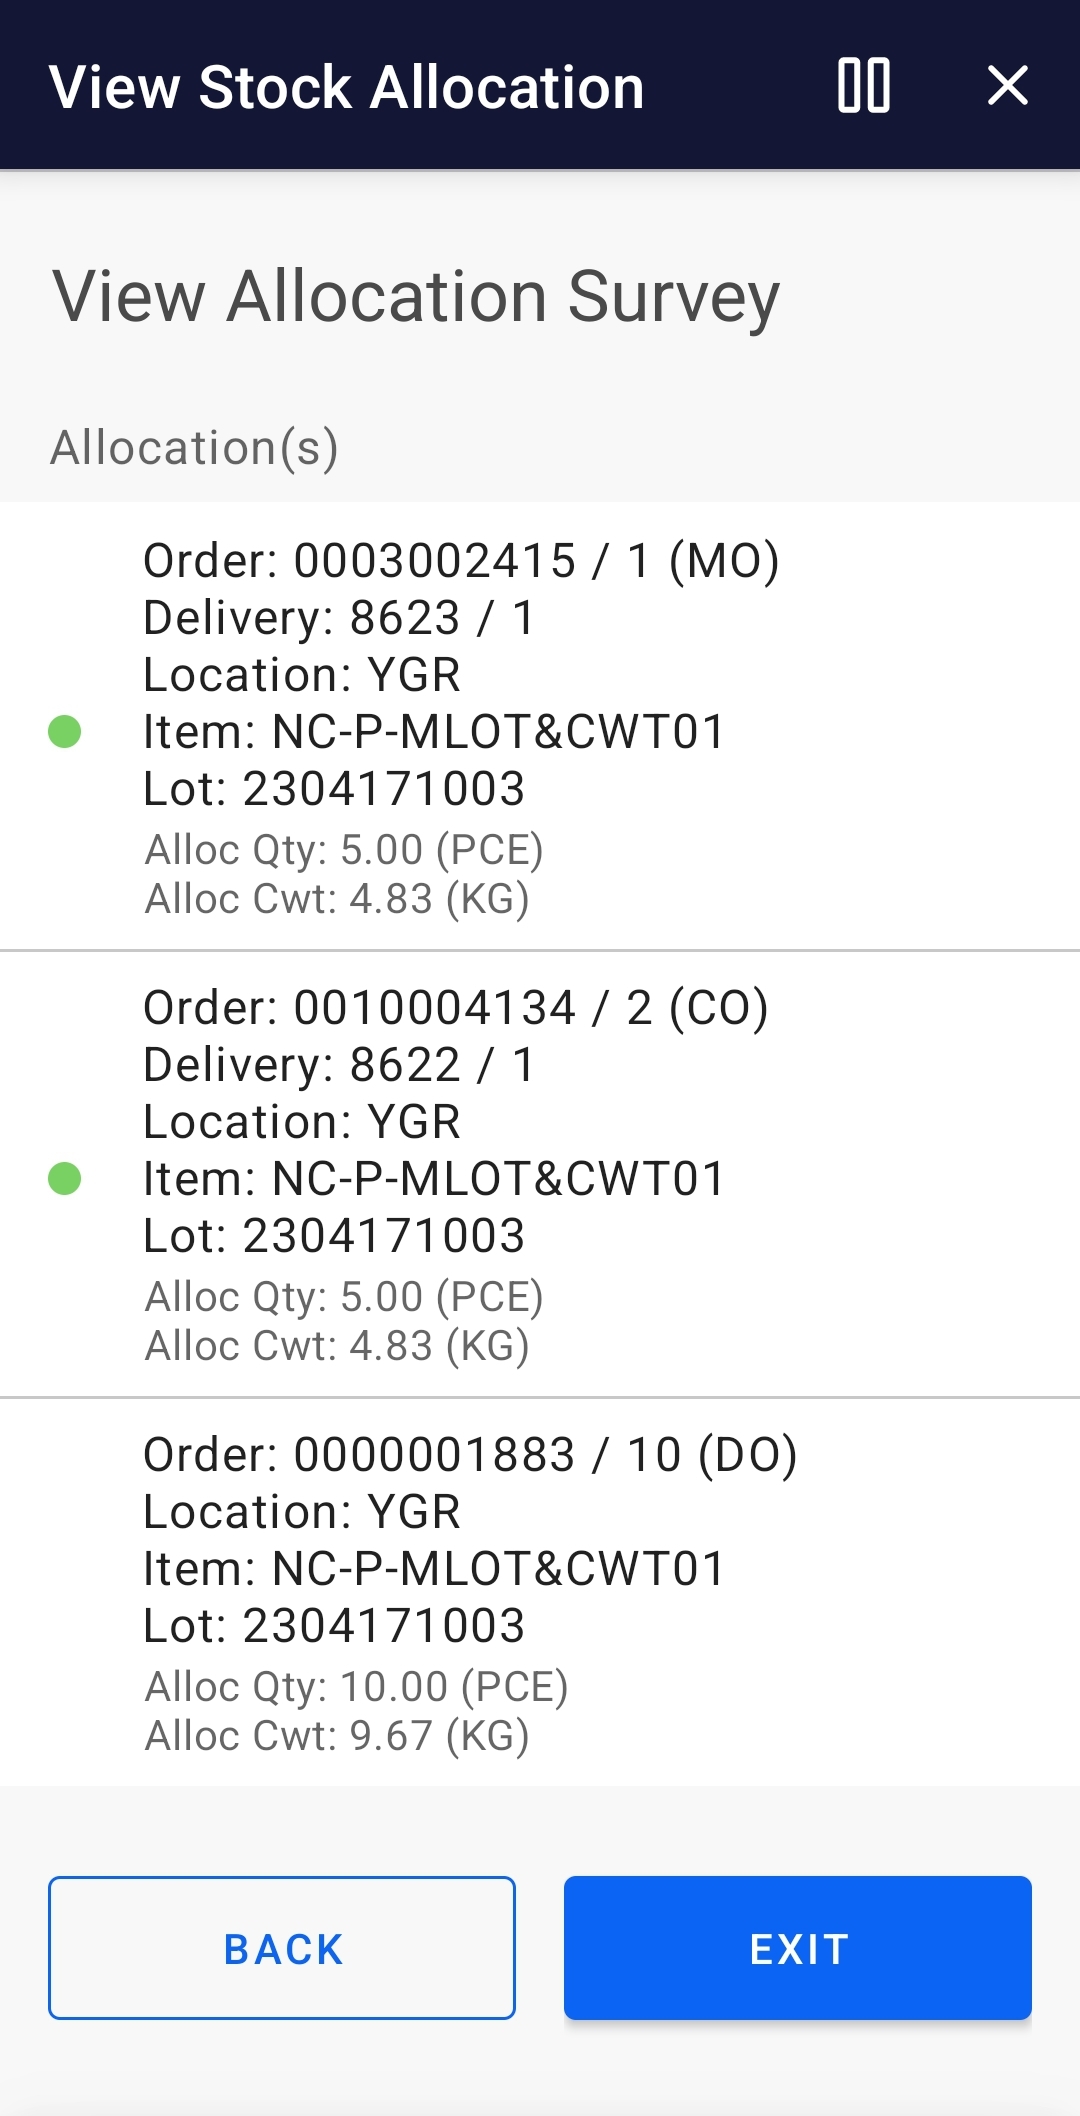Image resolution: width=1080 pixels, height=2116 pixels.
Task: Tap Lot 2304171003 in the first allocation
Action: point(334,789)
